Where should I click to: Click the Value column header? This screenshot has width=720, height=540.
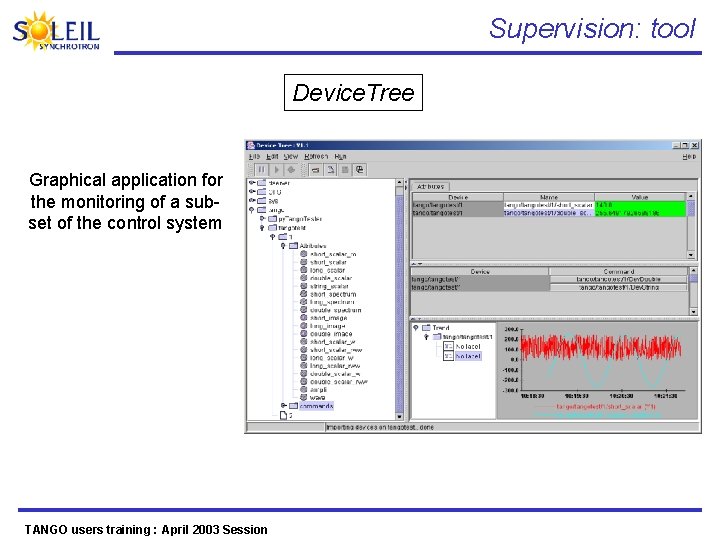point(640,197)
